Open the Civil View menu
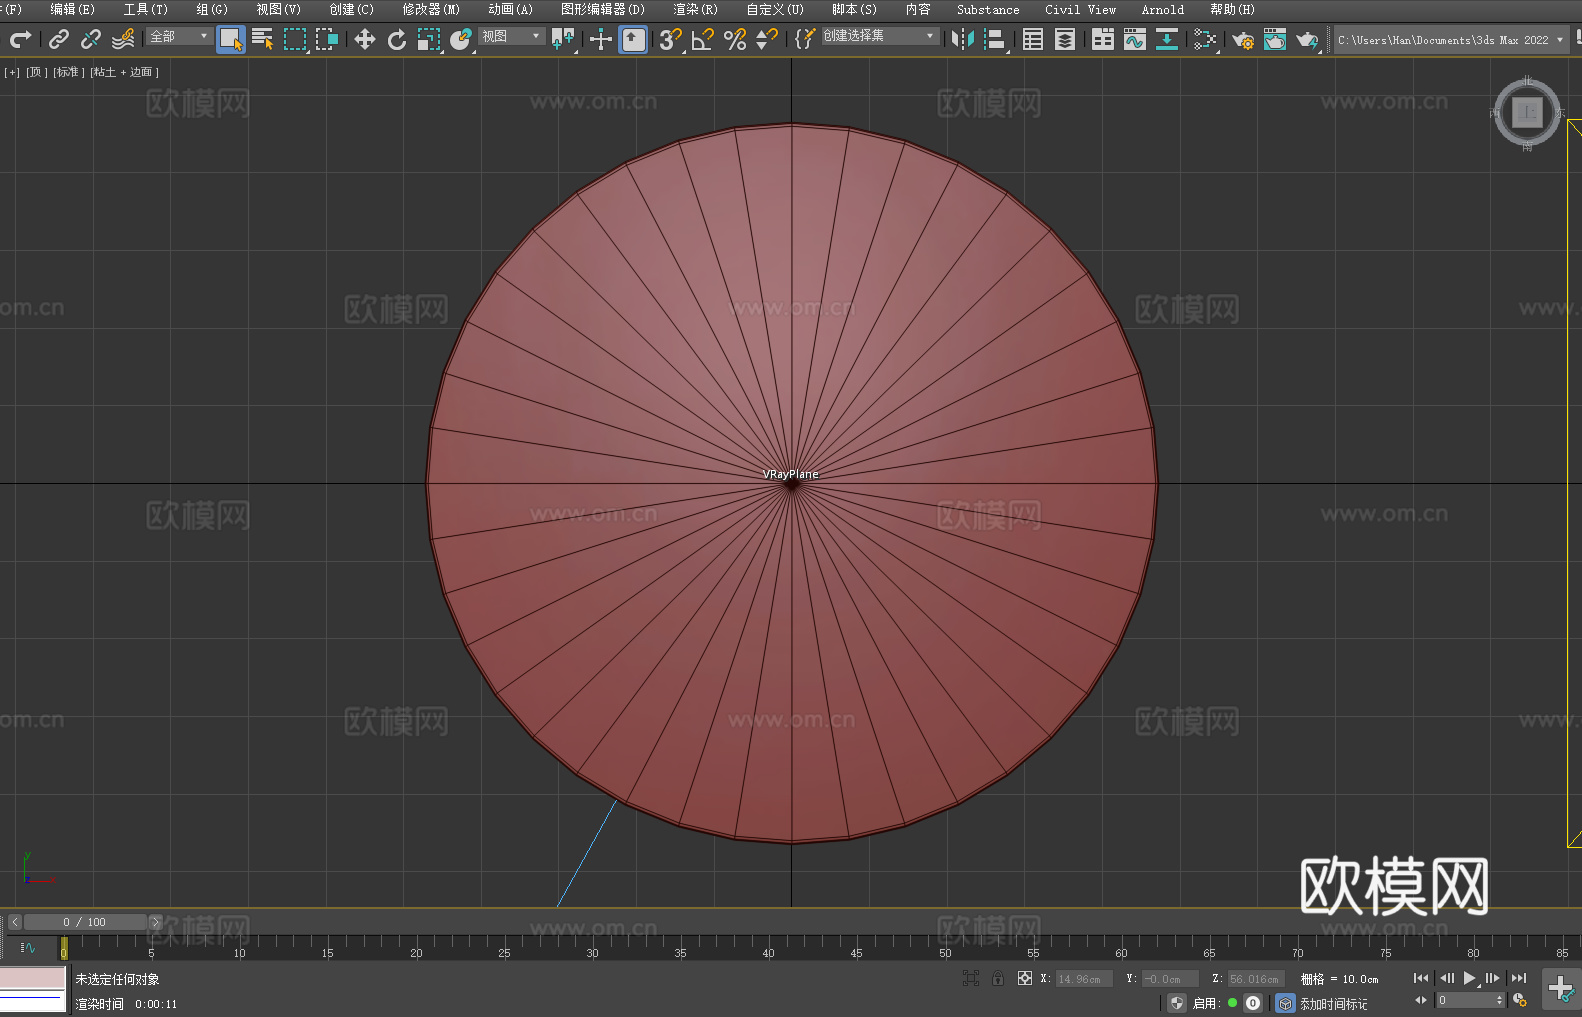The image size is (1582, 1017). point(1080,9)
